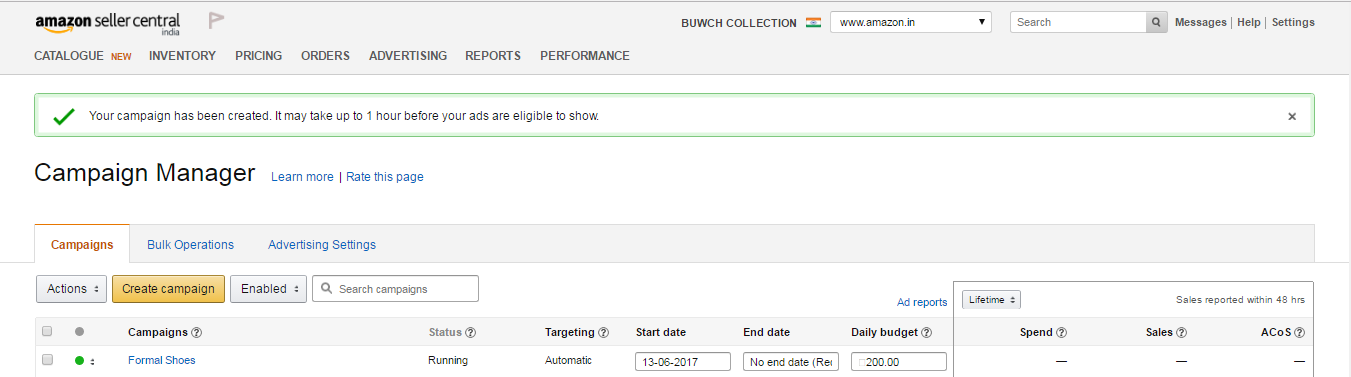Click the Targeting column help icon
This screenshot has width=1351, height=377.
point(604,332)
